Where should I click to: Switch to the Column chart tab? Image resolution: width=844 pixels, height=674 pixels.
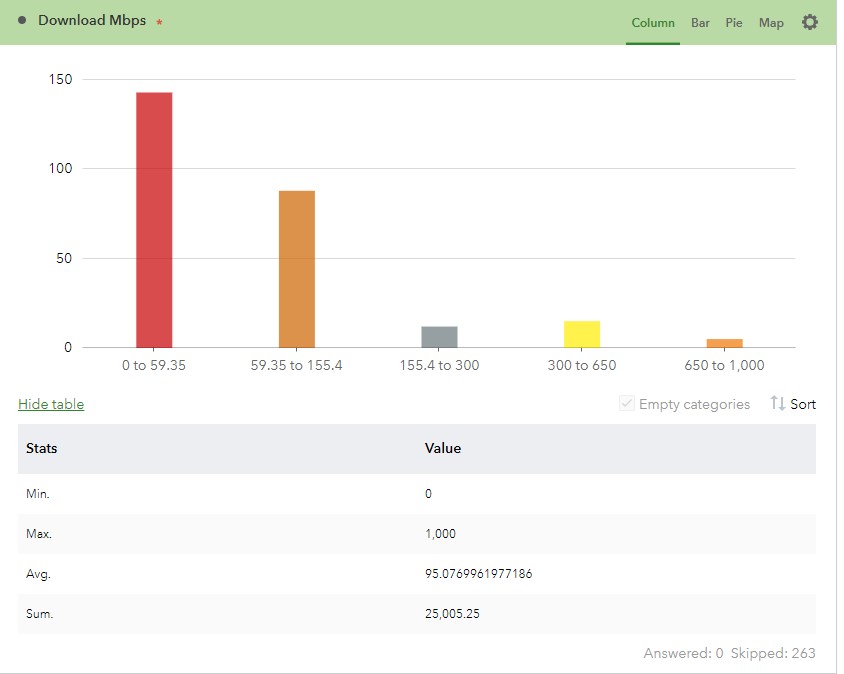(653, 23)
